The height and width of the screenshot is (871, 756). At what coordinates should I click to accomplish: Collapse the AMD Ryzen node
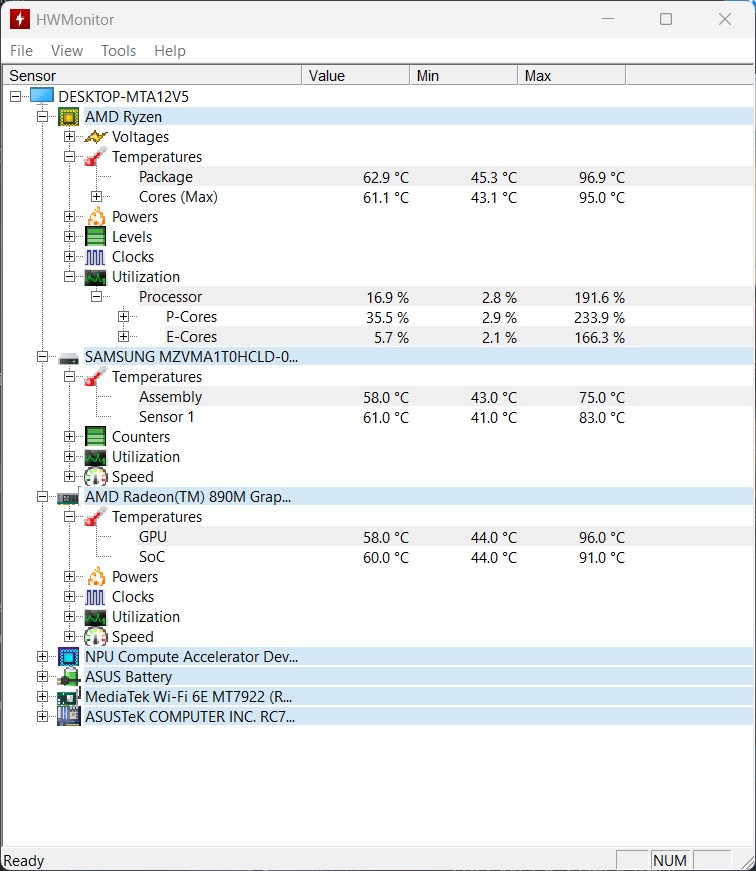coord(42,117)
